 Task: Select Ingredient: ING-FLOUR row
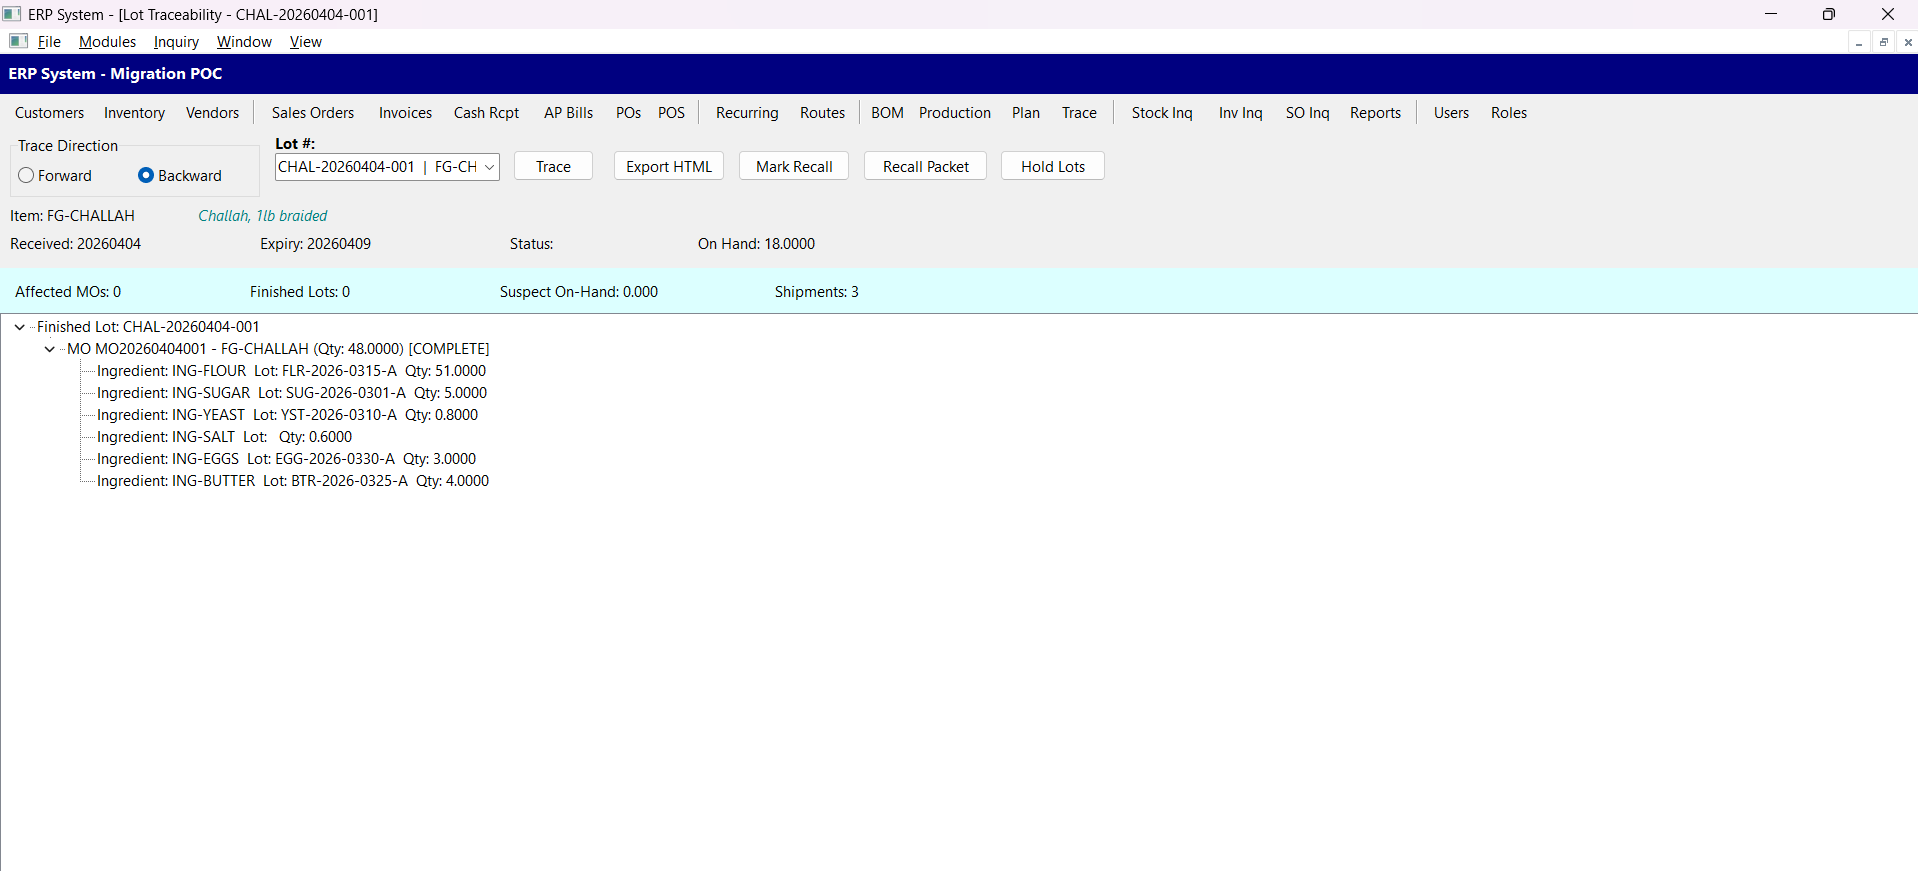(291, 371)
